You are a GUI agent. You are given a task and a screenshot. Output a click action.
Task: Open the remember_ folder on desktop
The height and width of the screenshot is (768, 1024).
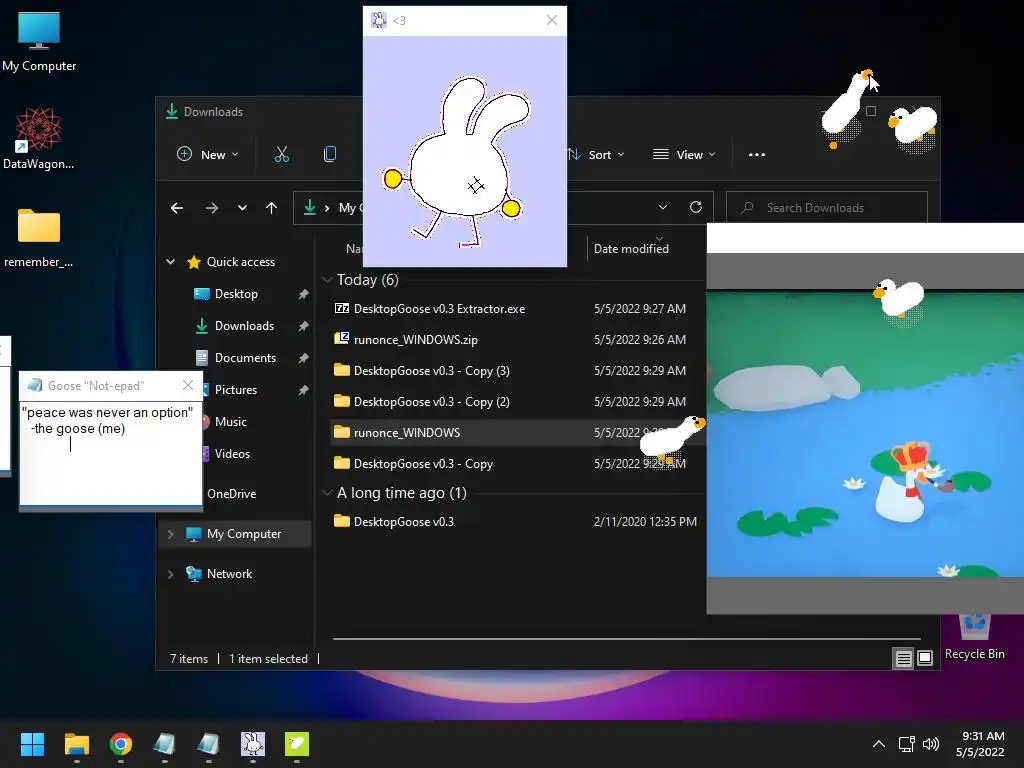click(39, 238)
